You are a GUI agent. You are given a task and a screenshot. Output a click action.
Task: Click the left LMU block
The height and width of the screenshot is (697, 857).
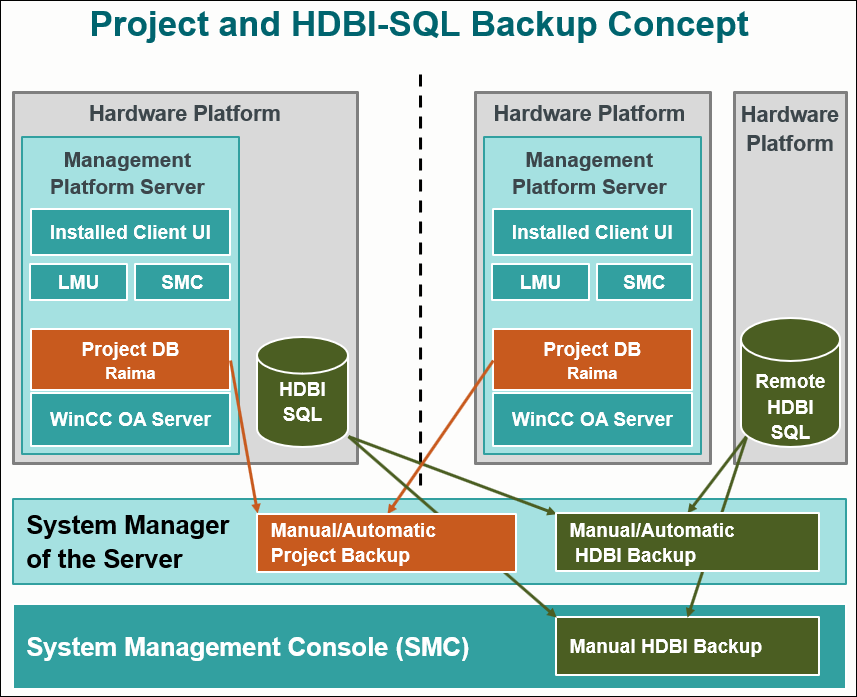[x=79, y=282]
